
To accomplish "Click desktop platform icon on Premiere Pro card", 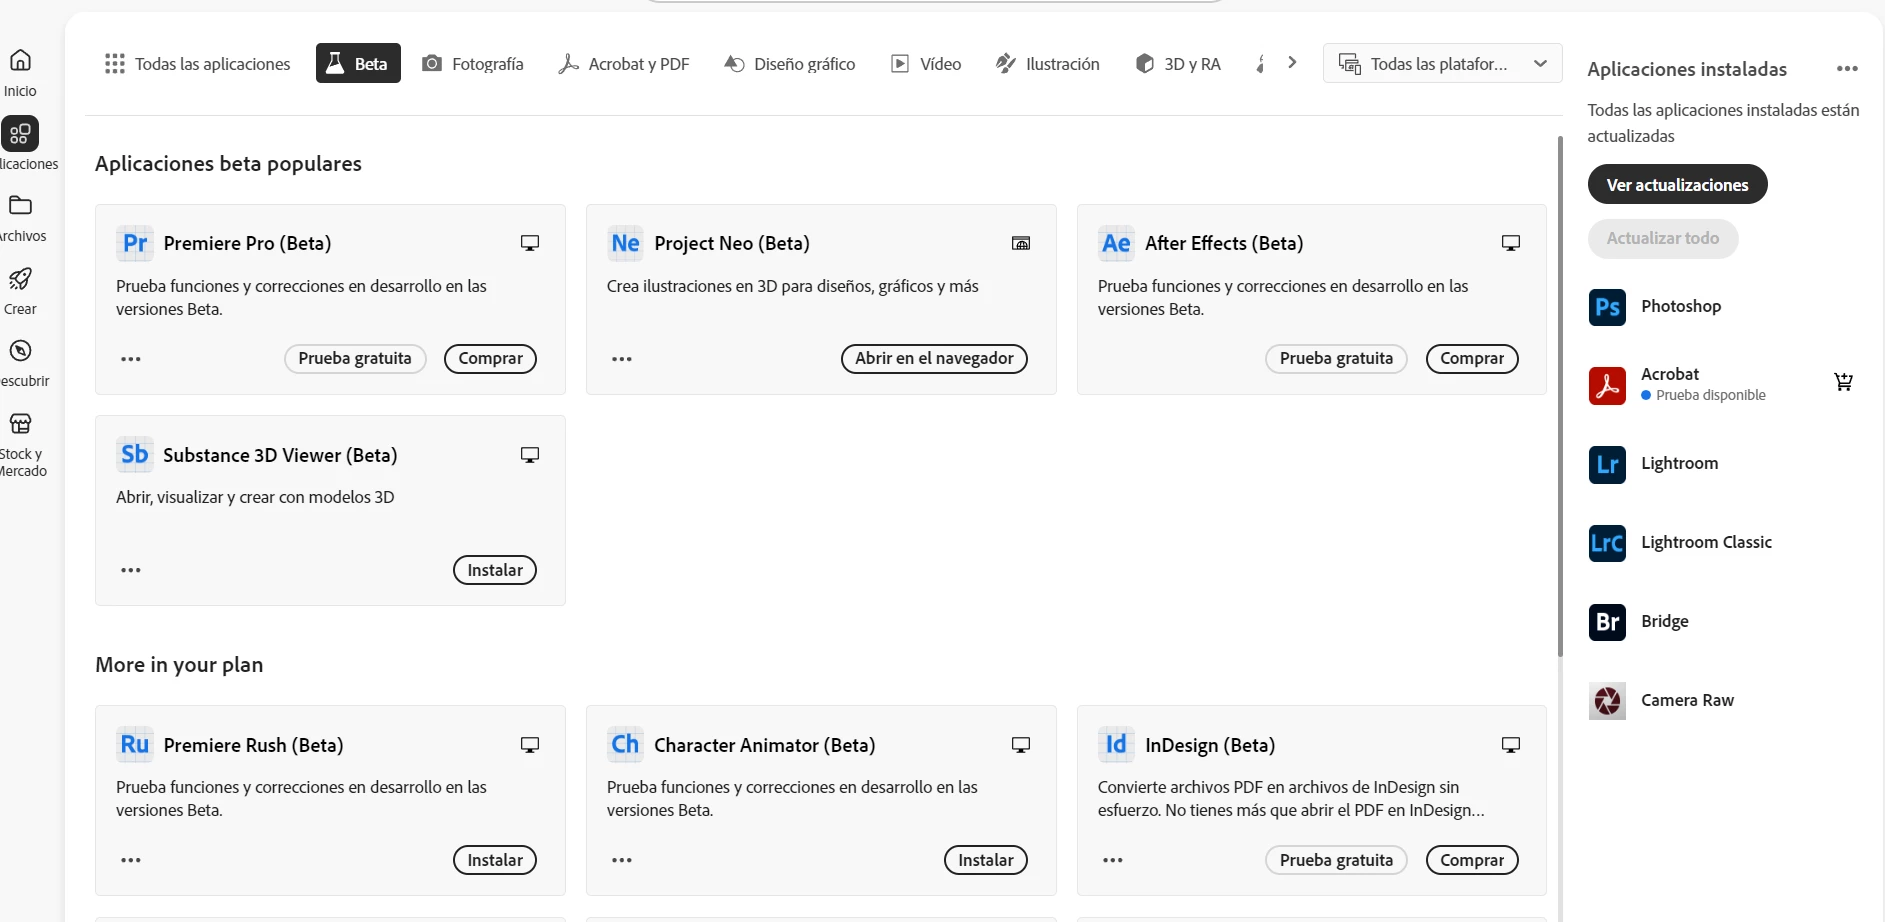I will tap(530, 243).
